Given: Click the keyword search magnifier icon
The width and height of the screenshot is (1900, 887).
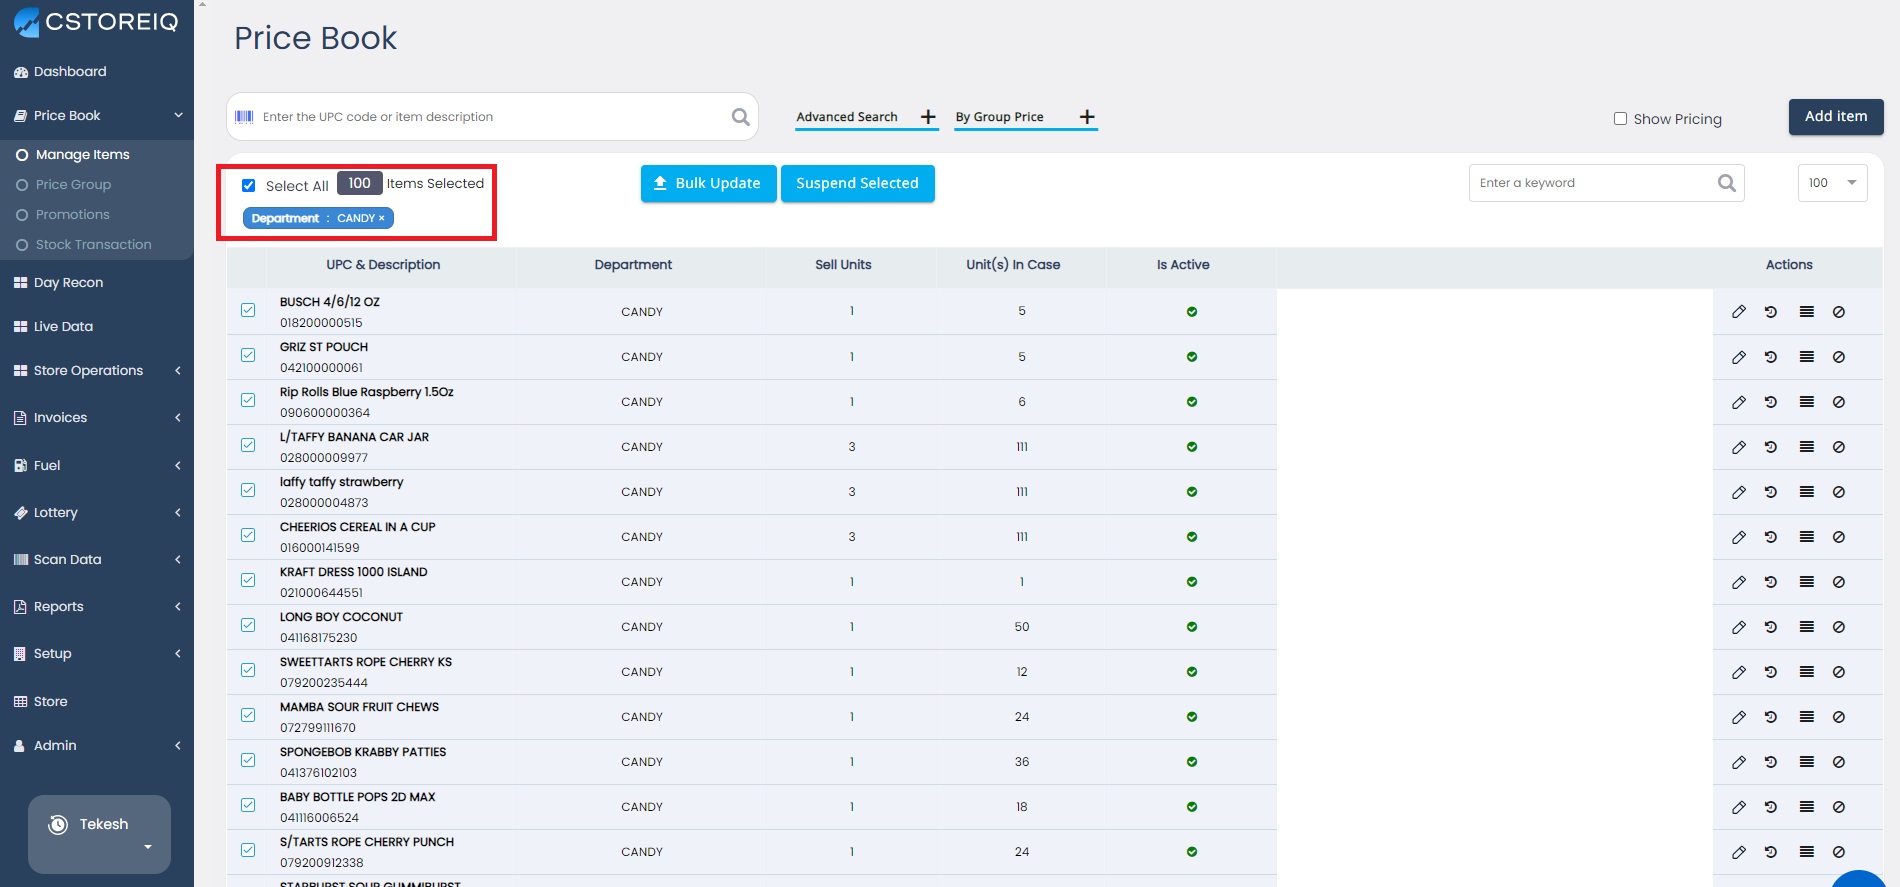Looking at the screenshot, I should [x=1726, y=183].
